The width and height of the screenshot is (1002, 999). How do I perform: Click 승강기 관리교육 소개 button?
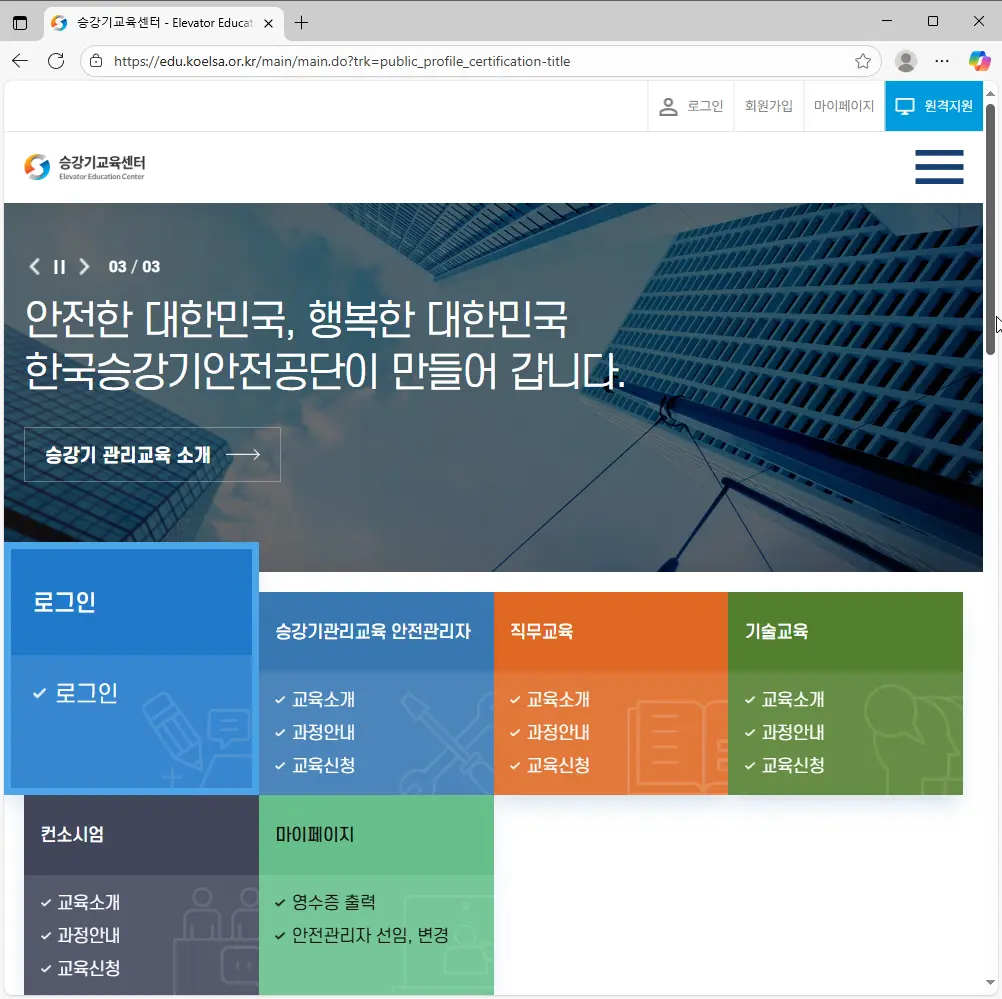152,455
